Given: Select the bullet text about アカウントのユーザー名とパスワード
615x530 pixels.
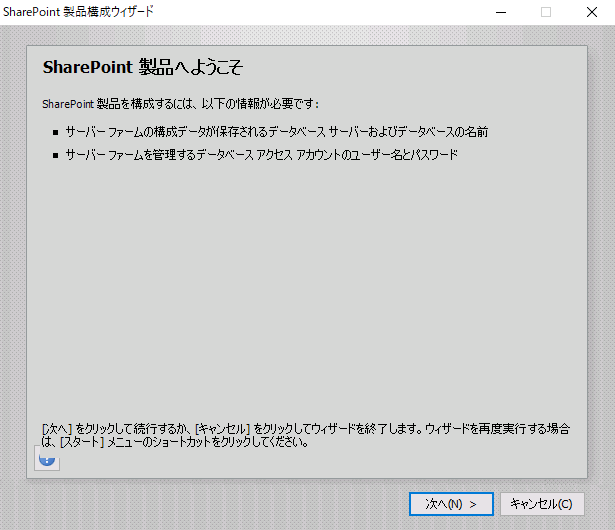Looking at the screenshot, I should click(262, 155).
